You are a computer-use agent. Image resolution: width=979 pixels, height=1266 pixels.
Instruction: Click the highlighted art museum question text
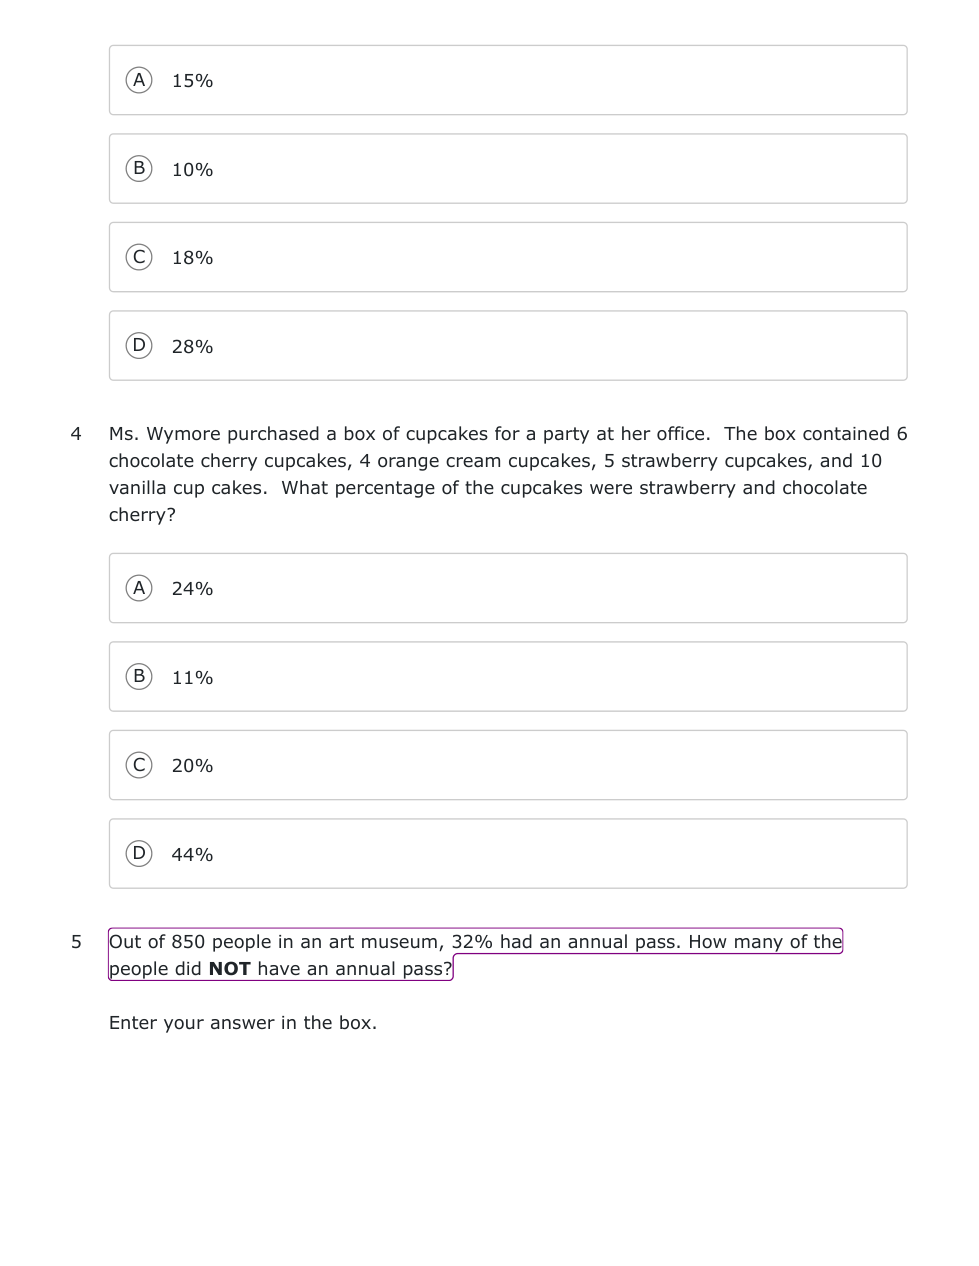coord(475,942)
